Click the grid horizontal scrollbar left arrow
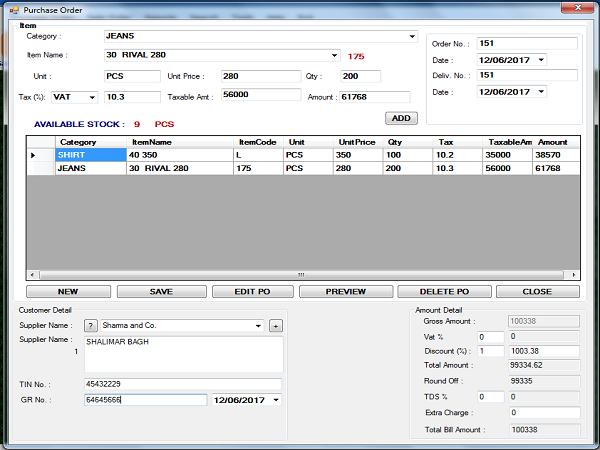 pyautogui.click(x=33, y=275)
